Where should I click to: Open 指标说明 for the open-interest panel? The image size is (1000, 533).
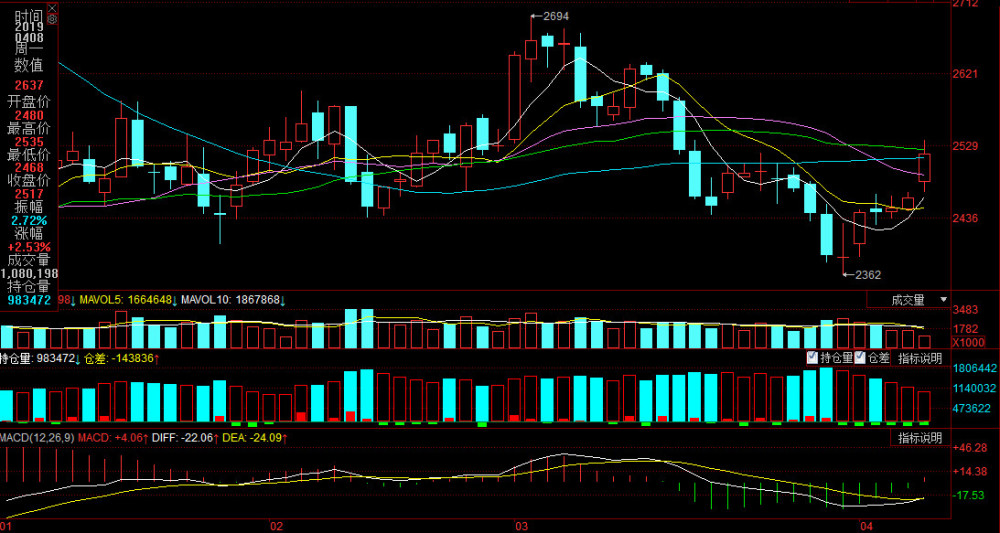tap(920, 358)
